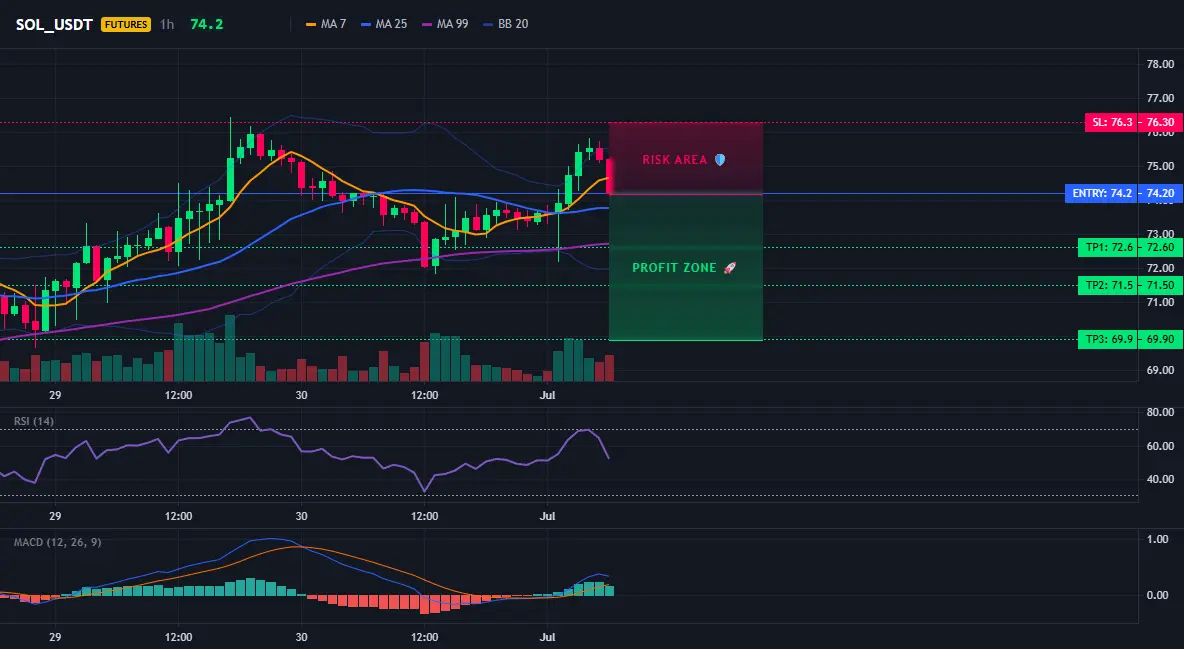Click the FUTURES badge
This screenshot has height=649, width=1184.
(x=126, y=24)
